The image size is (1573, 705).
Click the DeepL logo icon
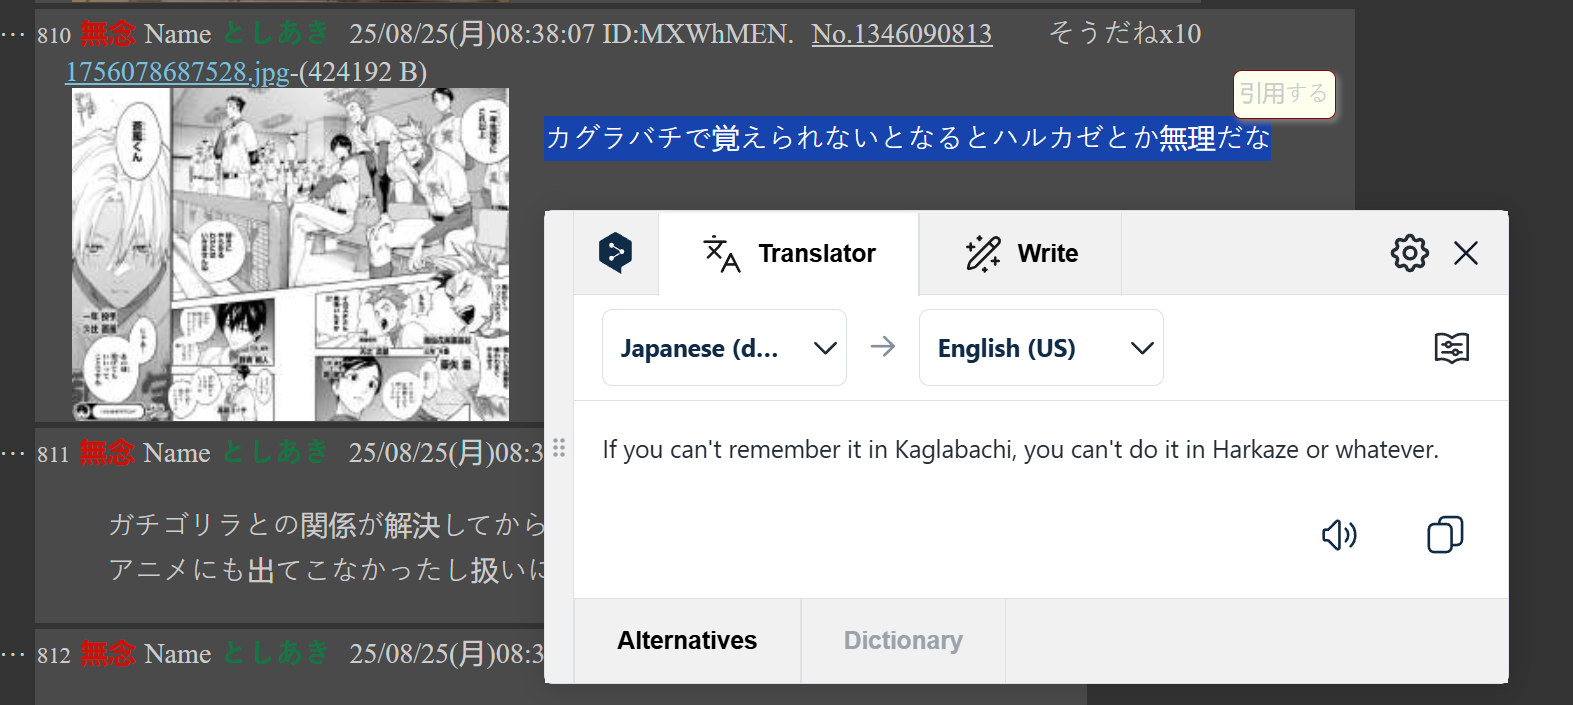[615, 252]
